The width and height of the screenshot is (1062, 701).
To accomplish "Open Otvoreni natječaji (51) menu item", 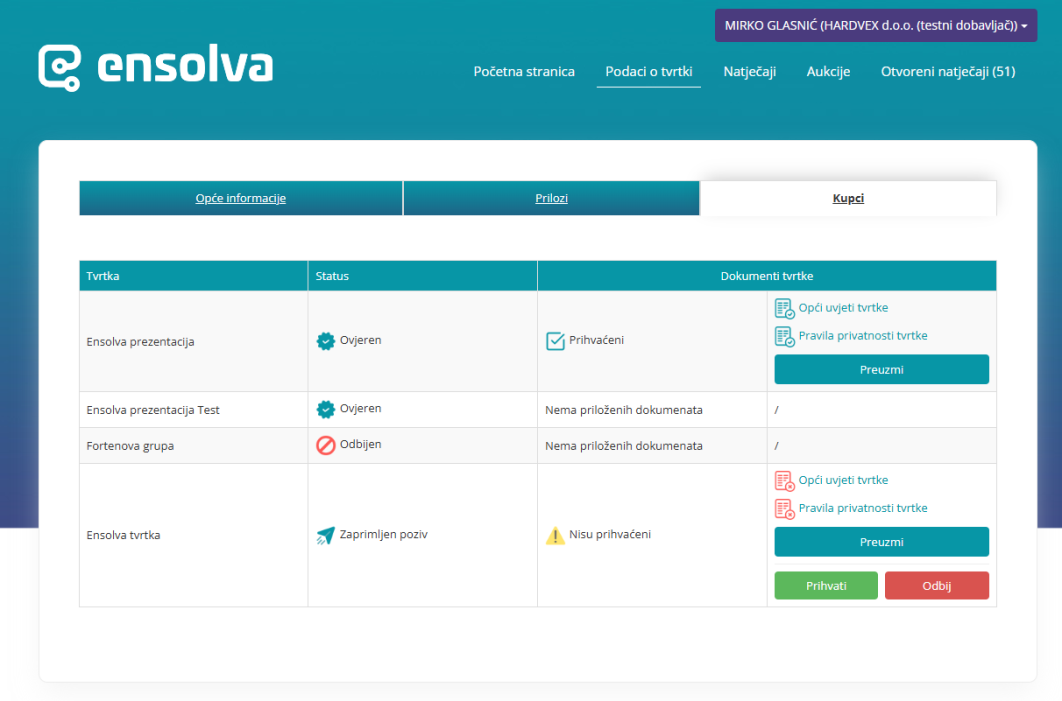I will [x=947, y=72].
